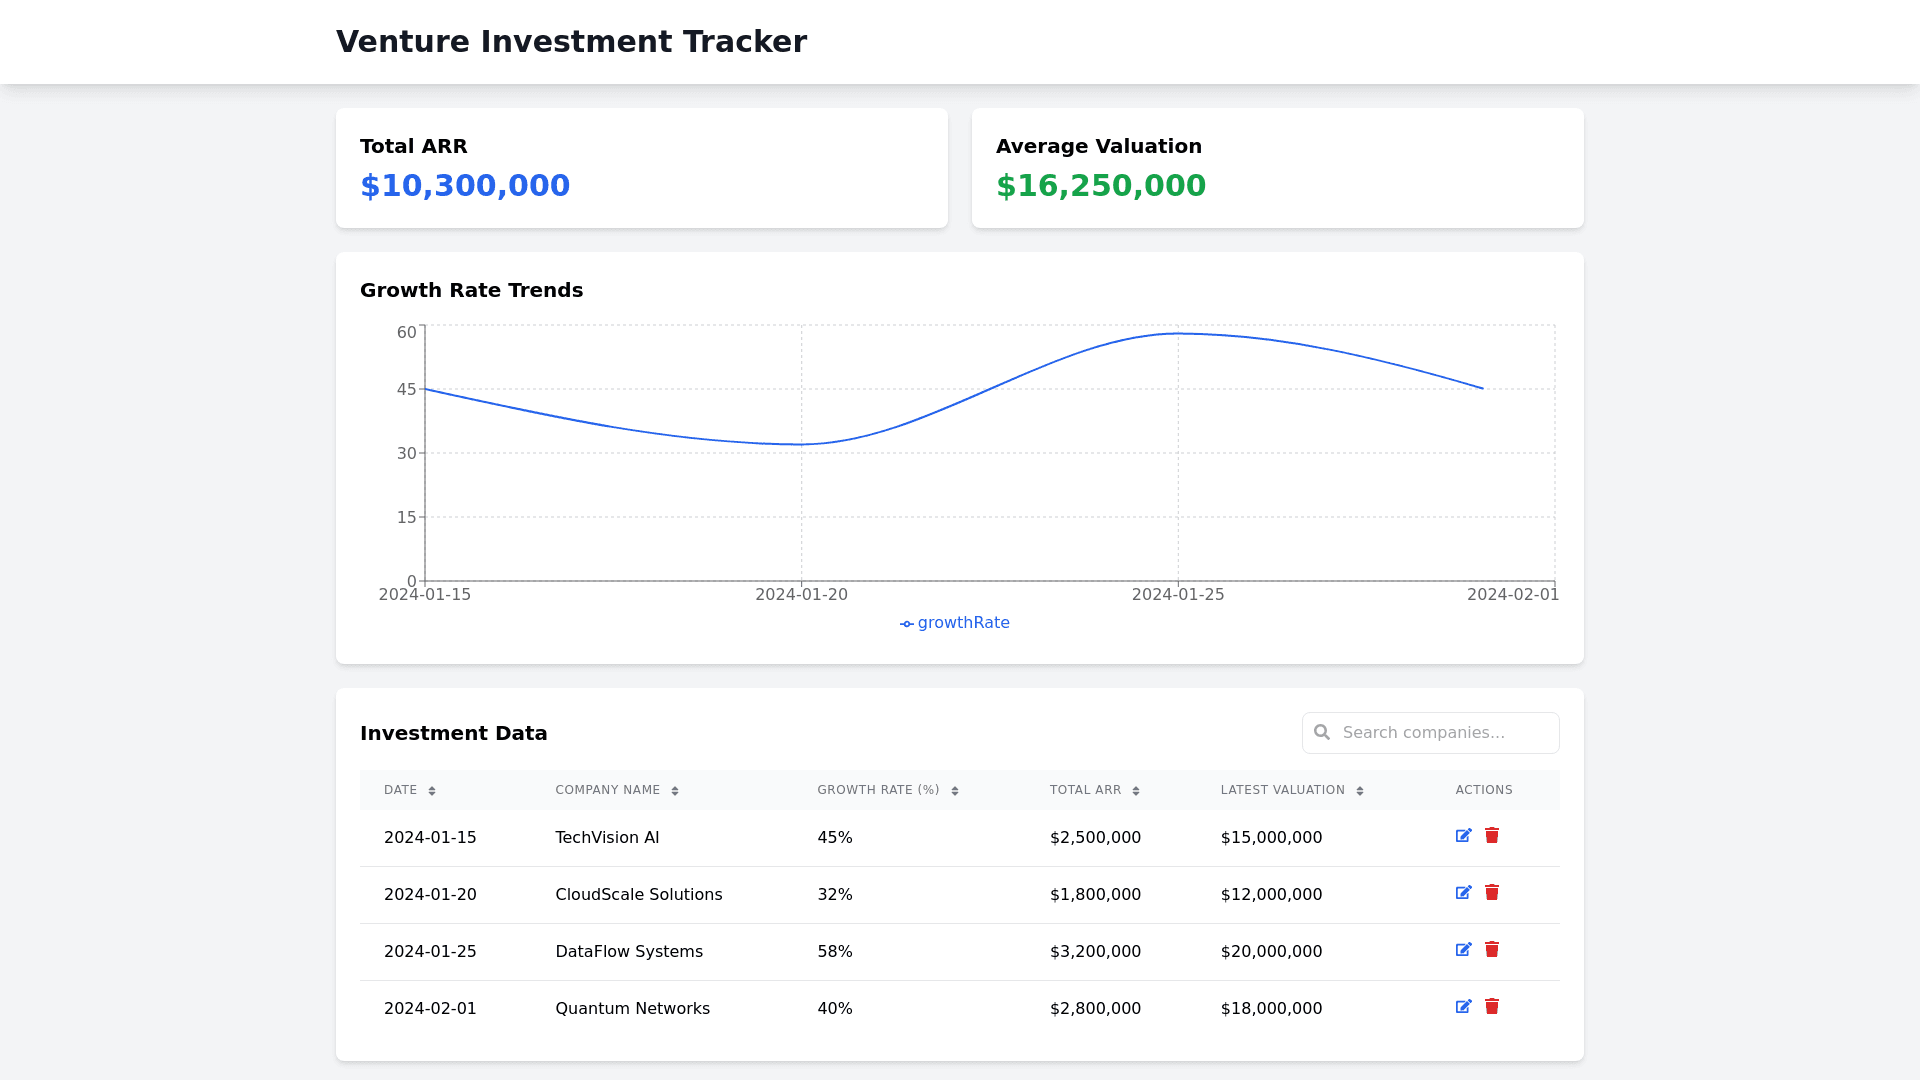Delete the TechVision AI entry
The image size is (1920, 1080).
pyautogui.click(x=1492, y=836)
